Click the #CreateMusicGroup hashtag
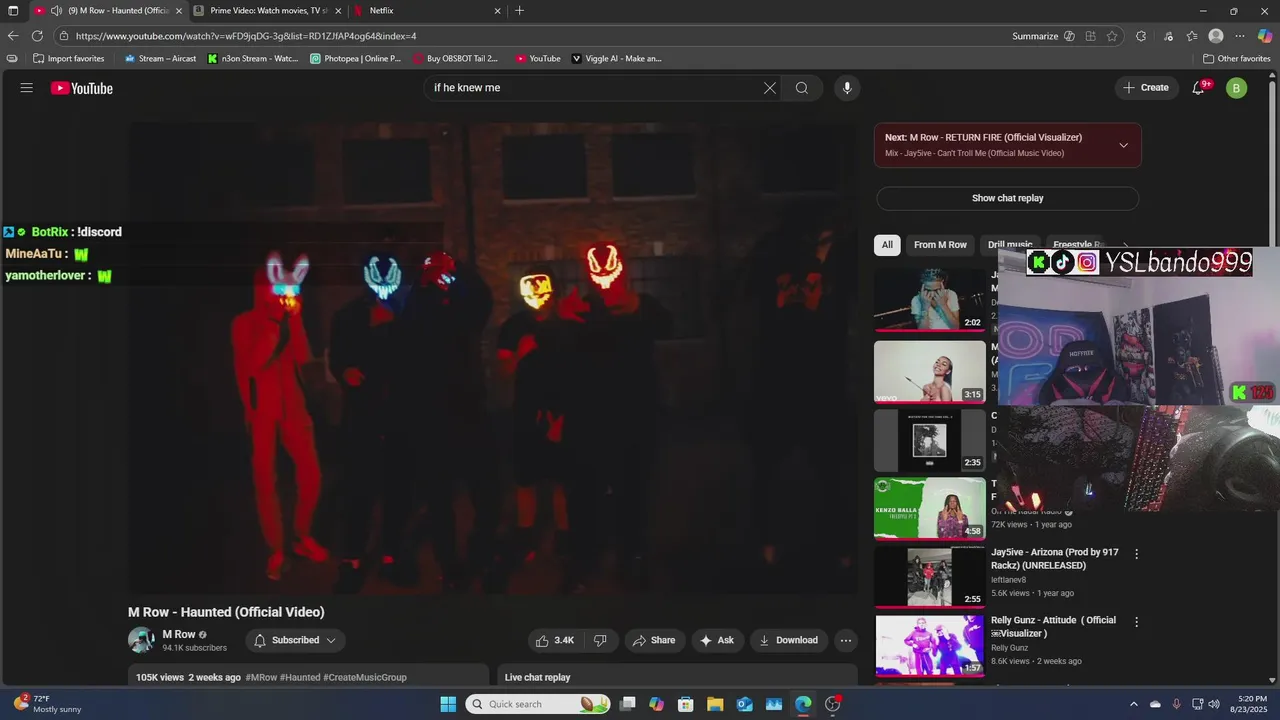 coord(365,677)
